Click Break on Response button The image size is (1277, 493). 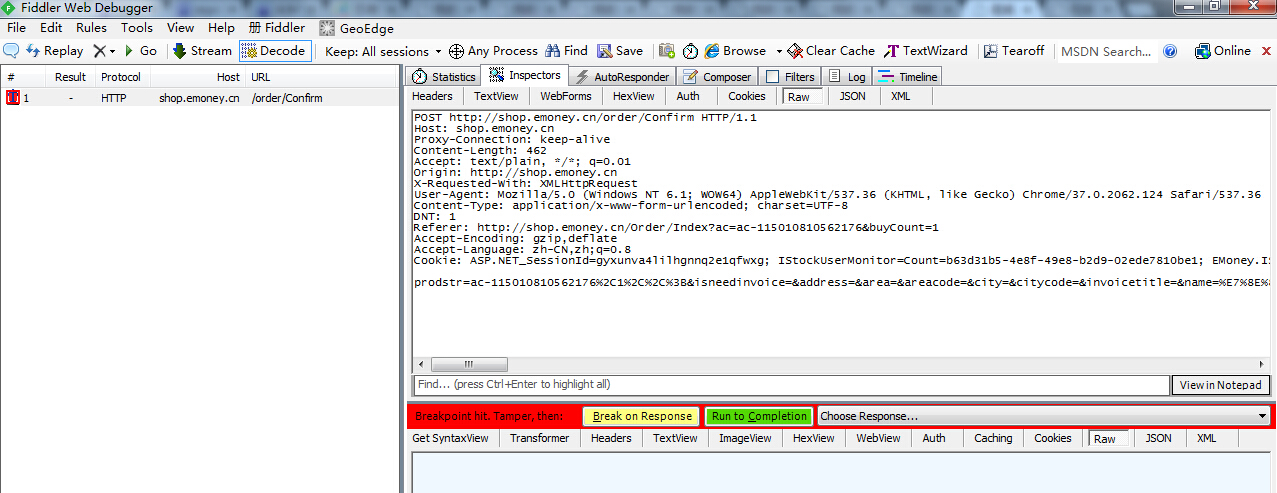click(641, 416)
